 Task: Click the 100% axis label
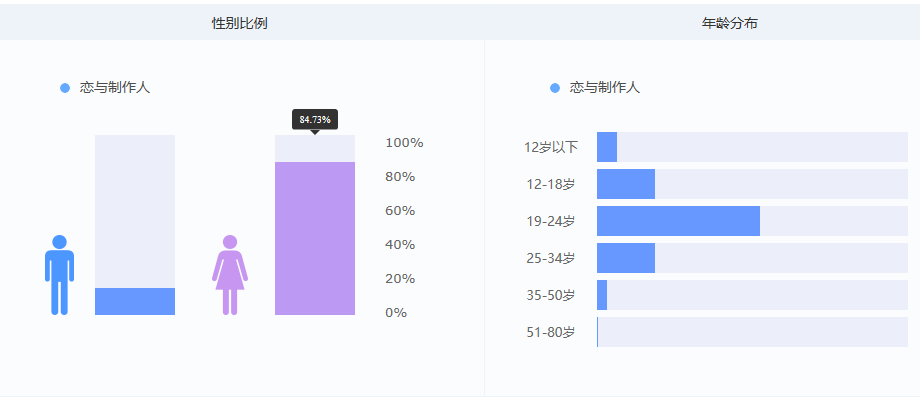click(x=404, y=142)
